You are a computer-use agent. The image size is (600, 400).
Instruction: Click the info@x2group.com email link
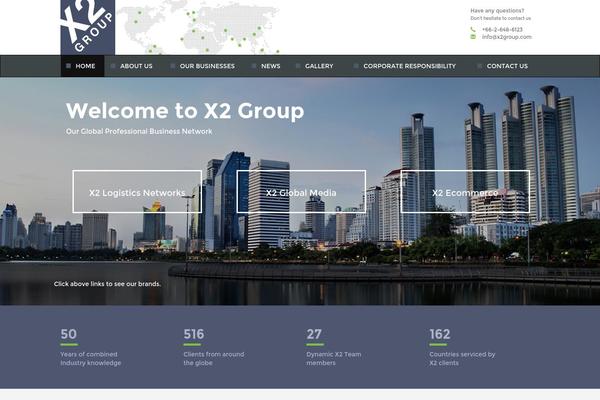tap(507, 37)
